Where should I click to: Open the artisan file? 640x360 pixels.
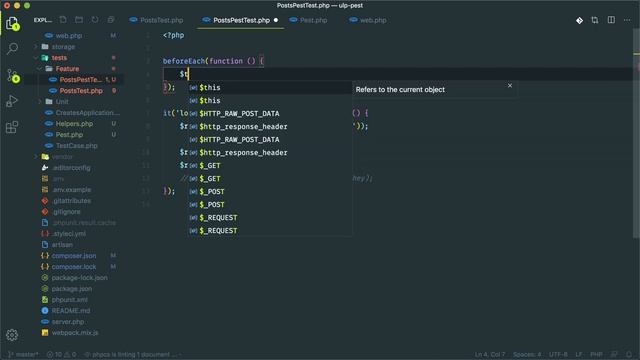point(62,245)
